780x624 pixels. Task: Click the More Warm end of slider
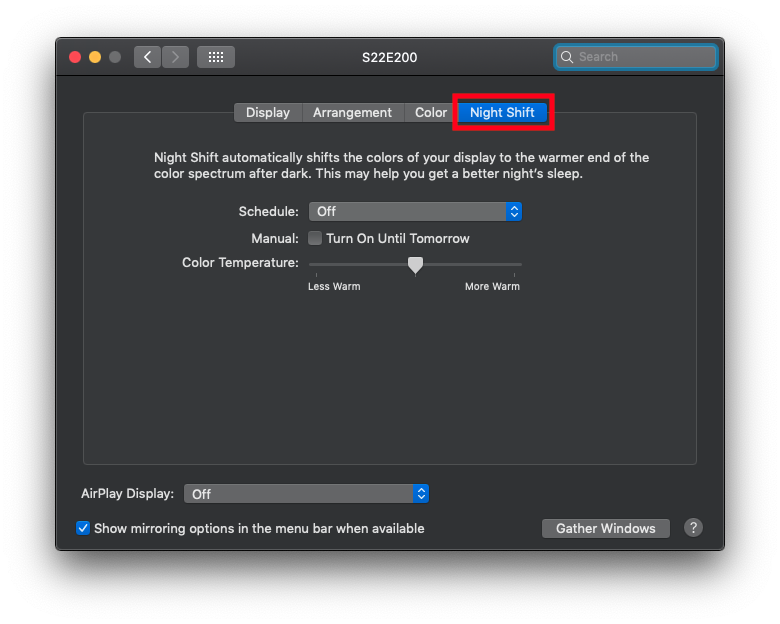pos(520,265)
